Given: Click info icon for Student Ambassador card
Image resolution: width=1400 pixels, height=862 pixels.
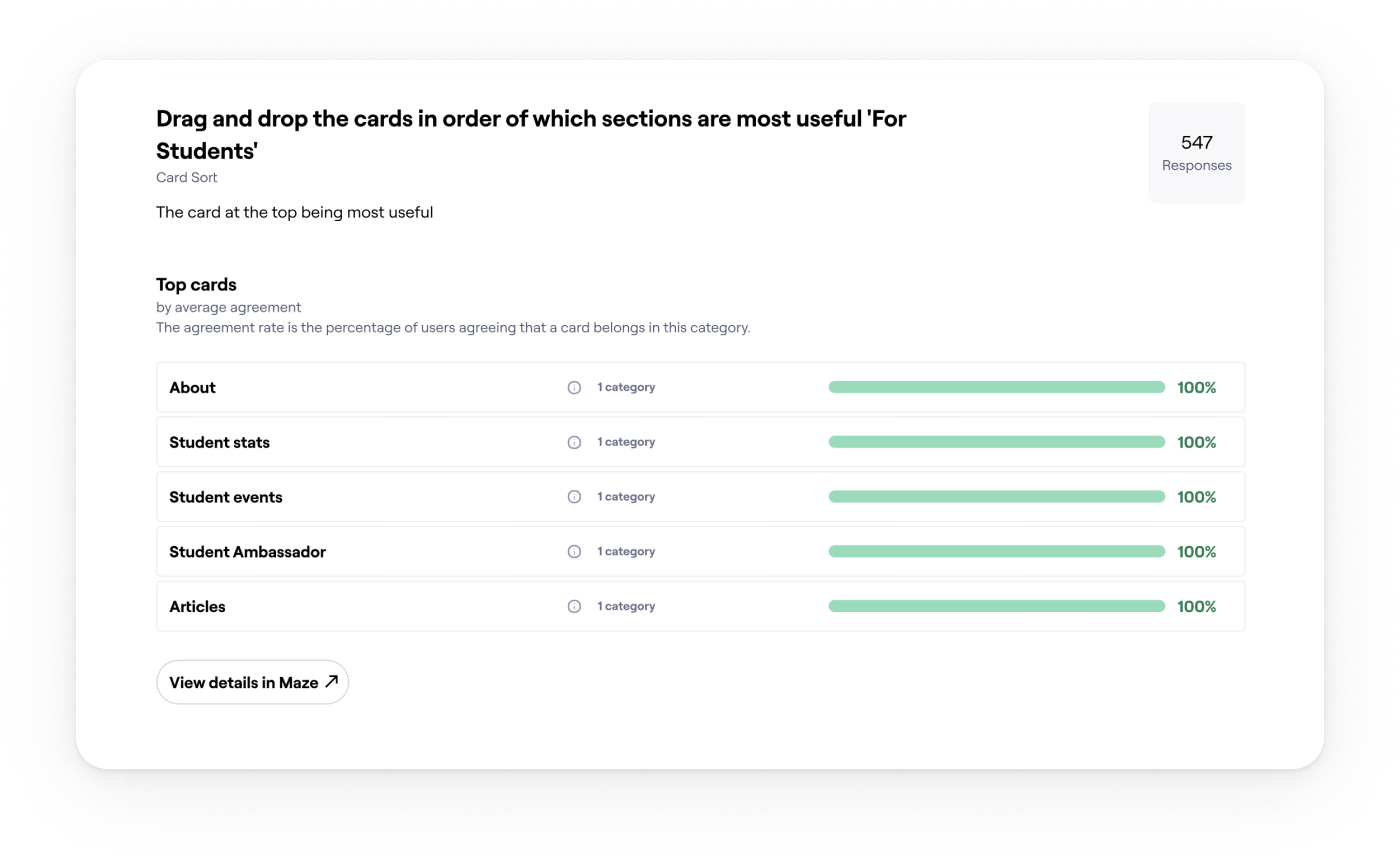Looking at the screenshot, I should coord(574,552).
